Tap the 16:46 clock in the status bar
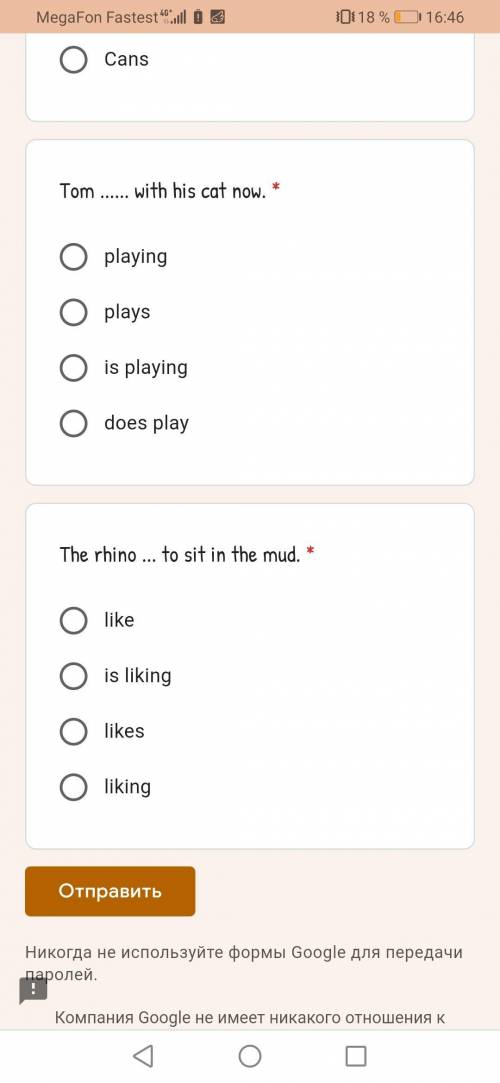 (445, 17)
